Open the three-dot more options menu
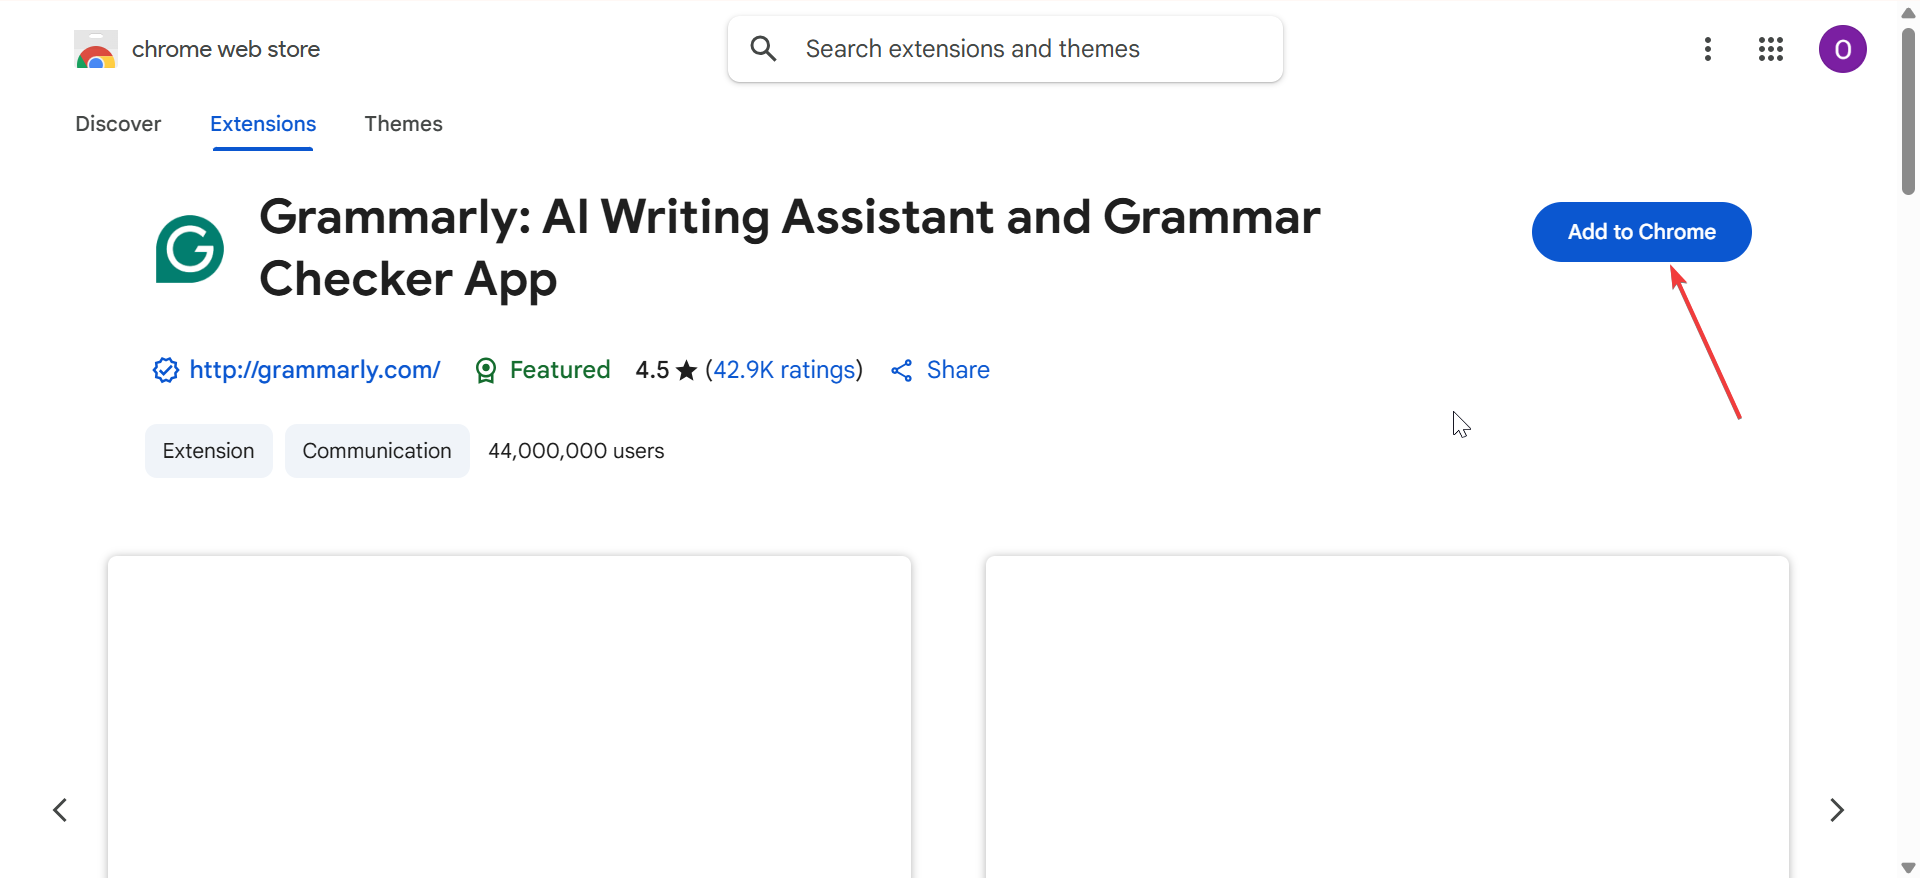This screenshot has height=878, width=1920. click(1708, 49)
